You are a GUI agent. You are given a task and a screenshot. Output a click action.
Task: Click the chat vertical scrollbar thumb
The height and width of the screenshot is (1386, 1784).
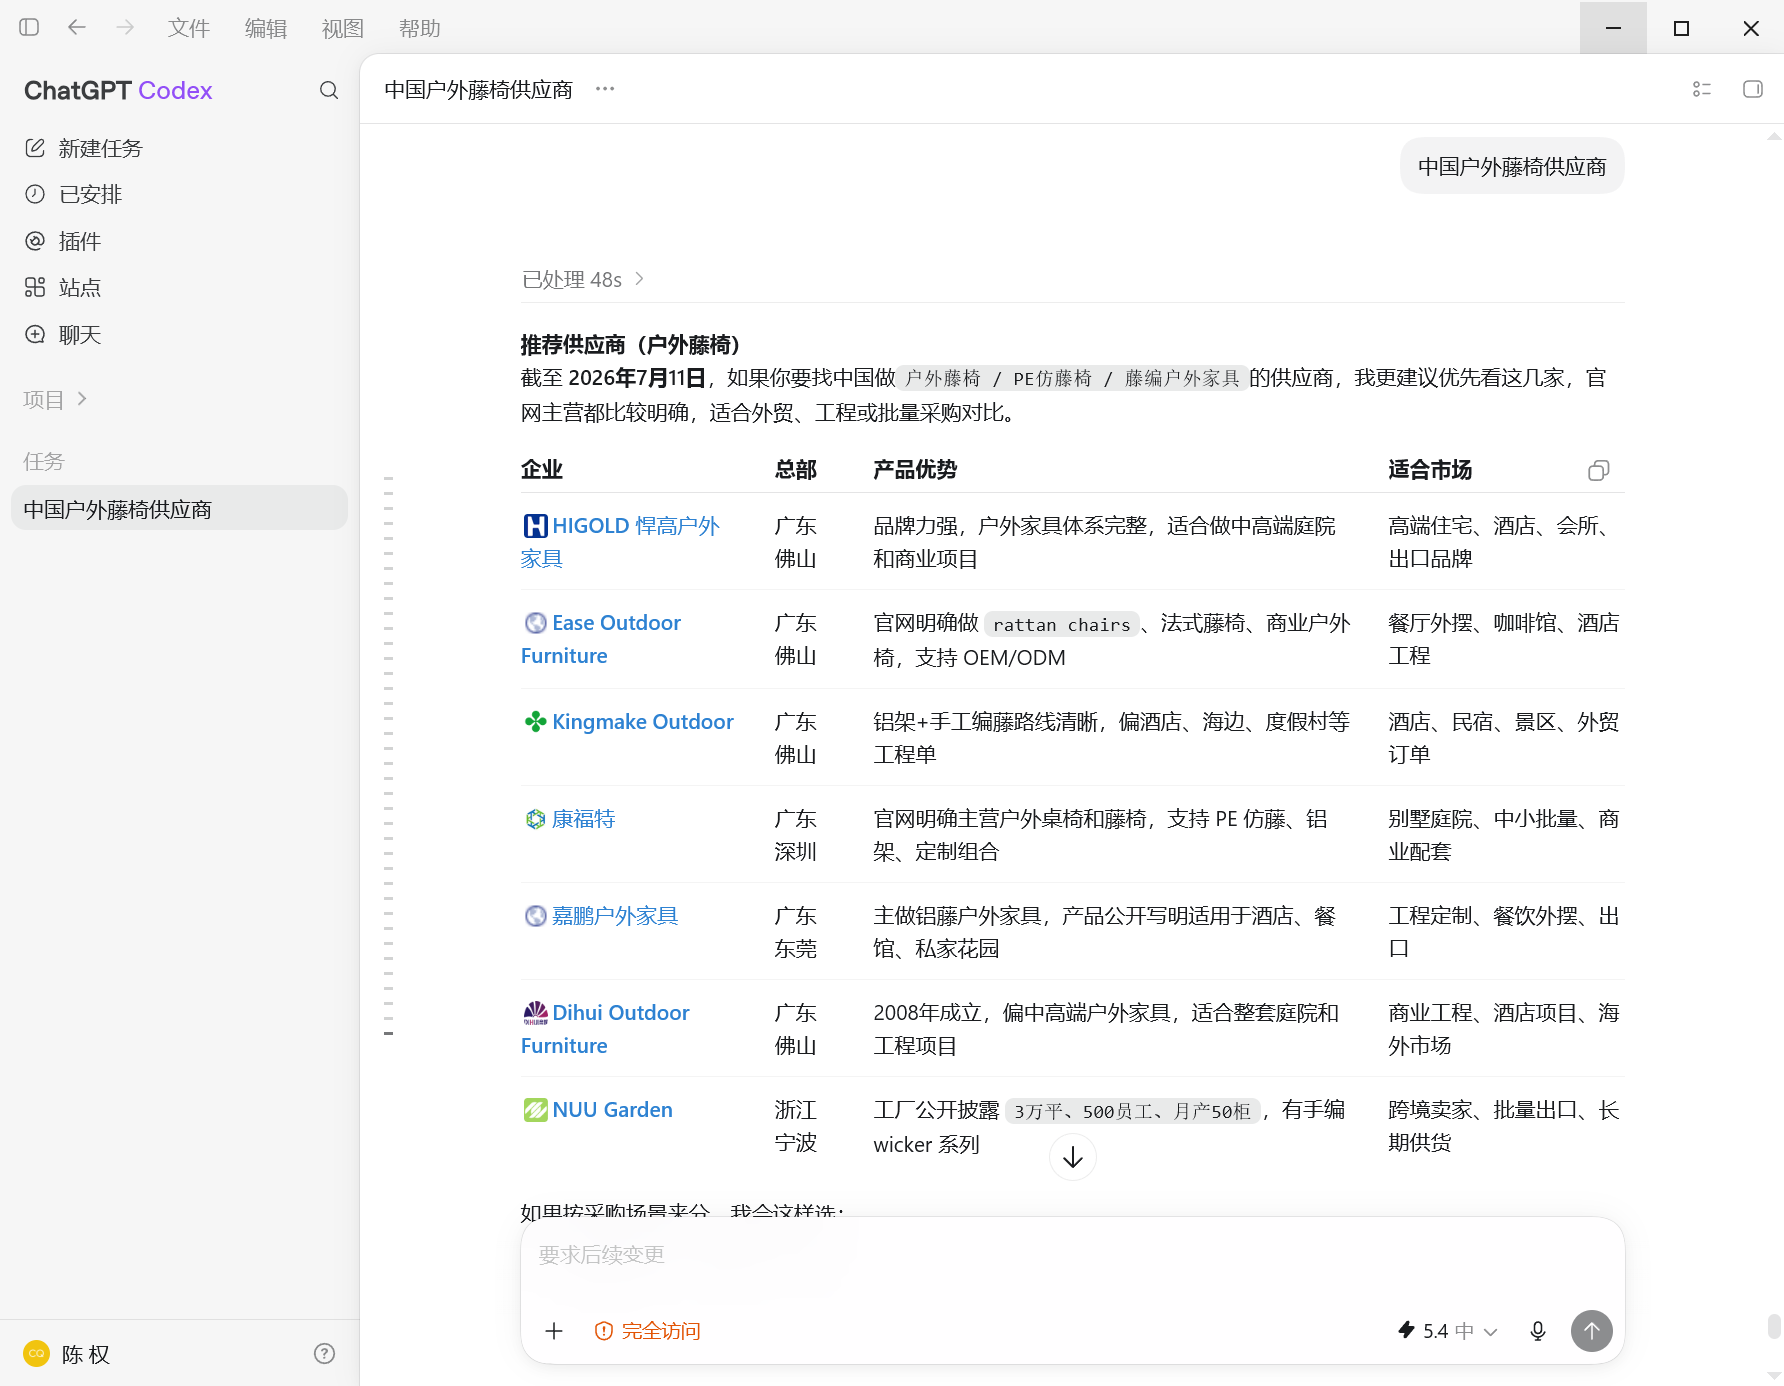(1774, 1327)
